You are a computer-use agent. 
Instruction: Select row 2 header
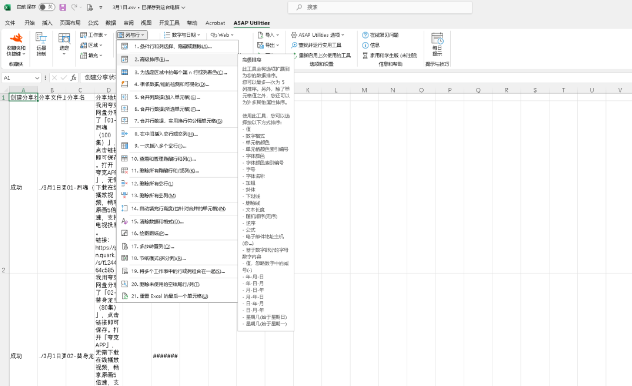4,270
